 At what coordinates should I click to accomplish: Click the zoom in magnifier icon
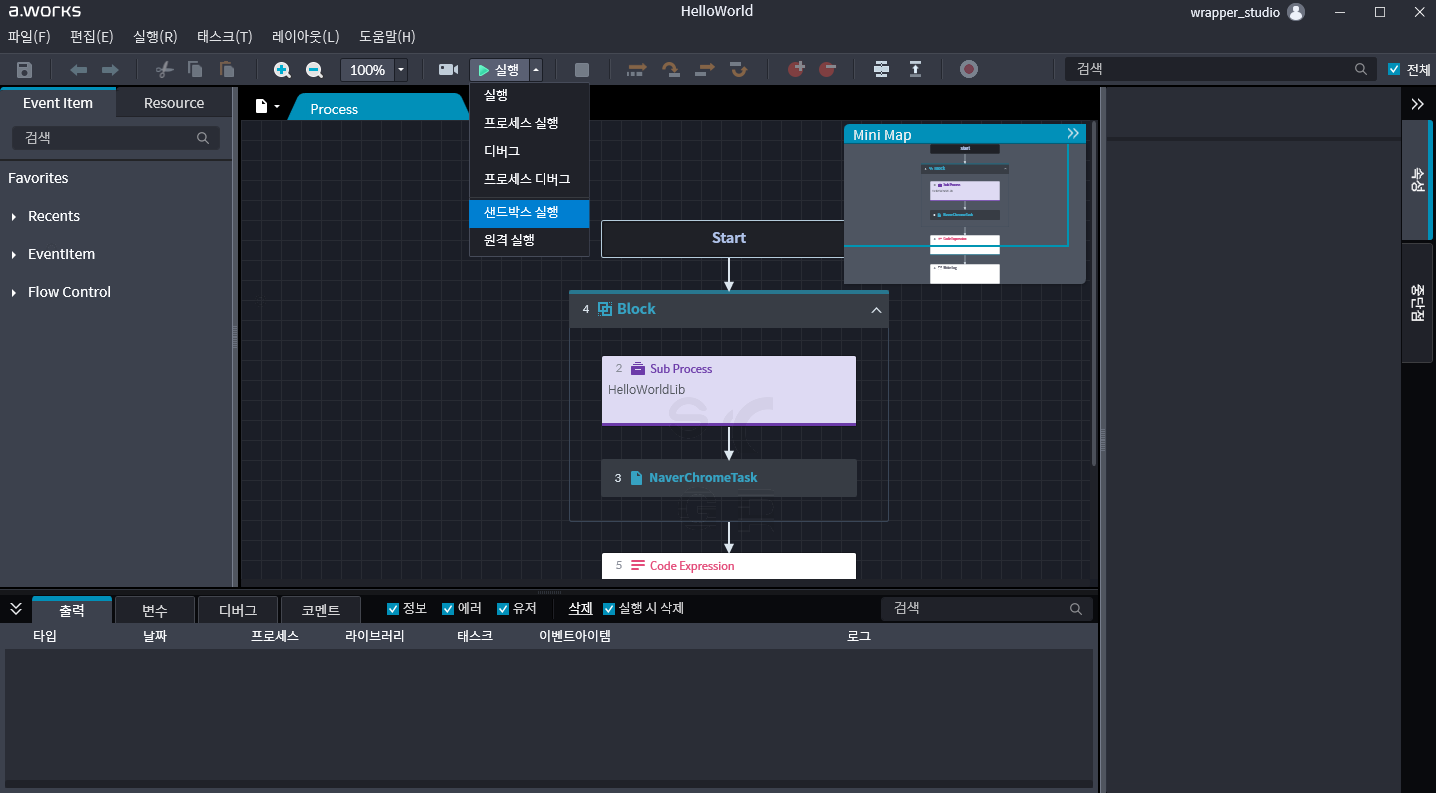tap(282, 70)
